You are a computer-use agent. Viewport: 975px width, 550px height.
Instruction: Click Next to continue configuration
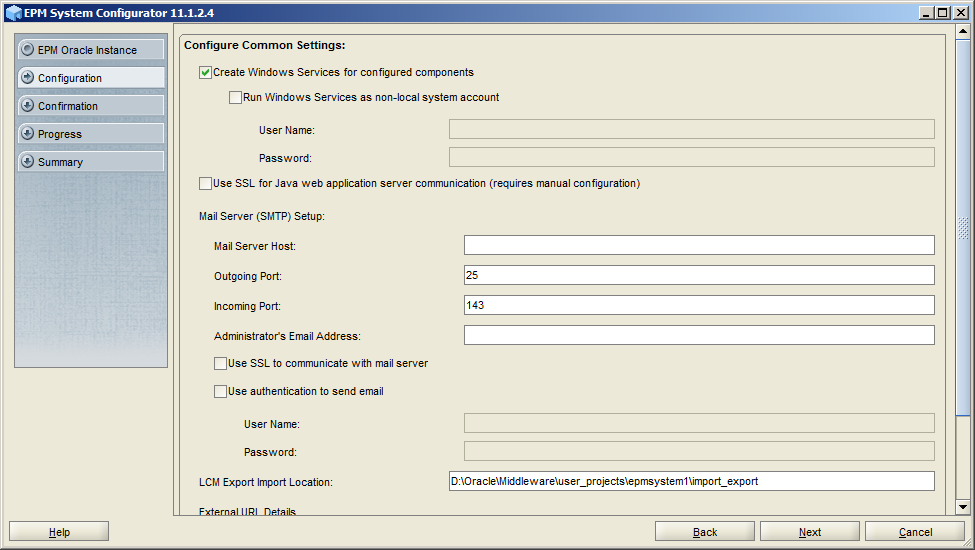(810, 532)
